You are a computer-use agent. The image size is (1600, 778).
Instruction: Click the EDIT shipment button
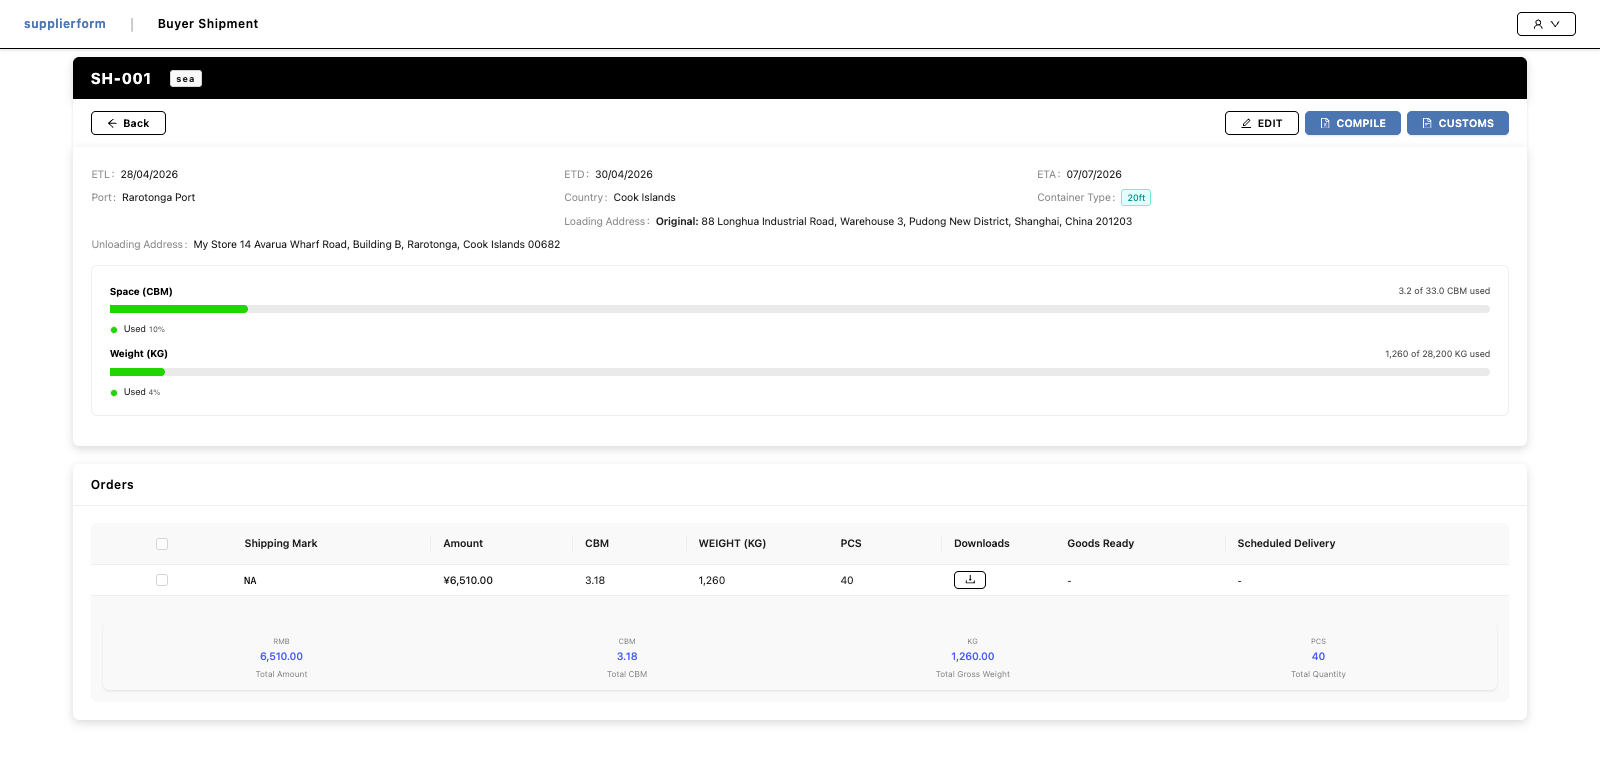pyautogui.click(x=1262, y=123)
